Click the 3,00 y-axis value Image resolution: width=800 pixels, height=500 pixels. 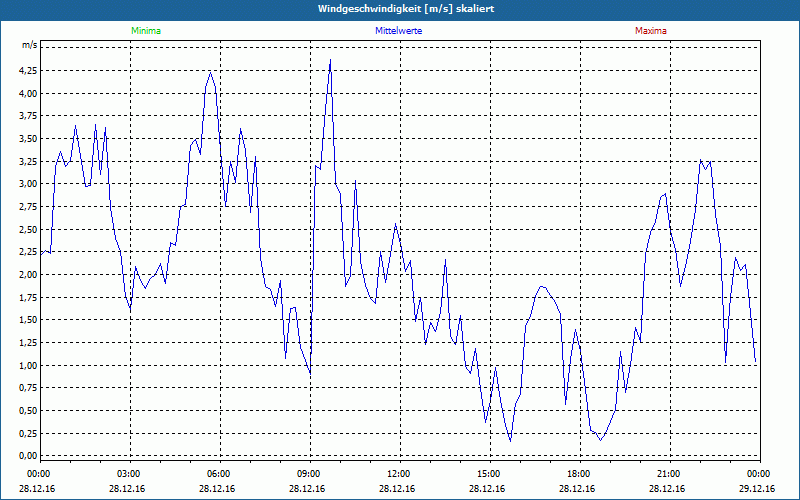coord(28,184)
